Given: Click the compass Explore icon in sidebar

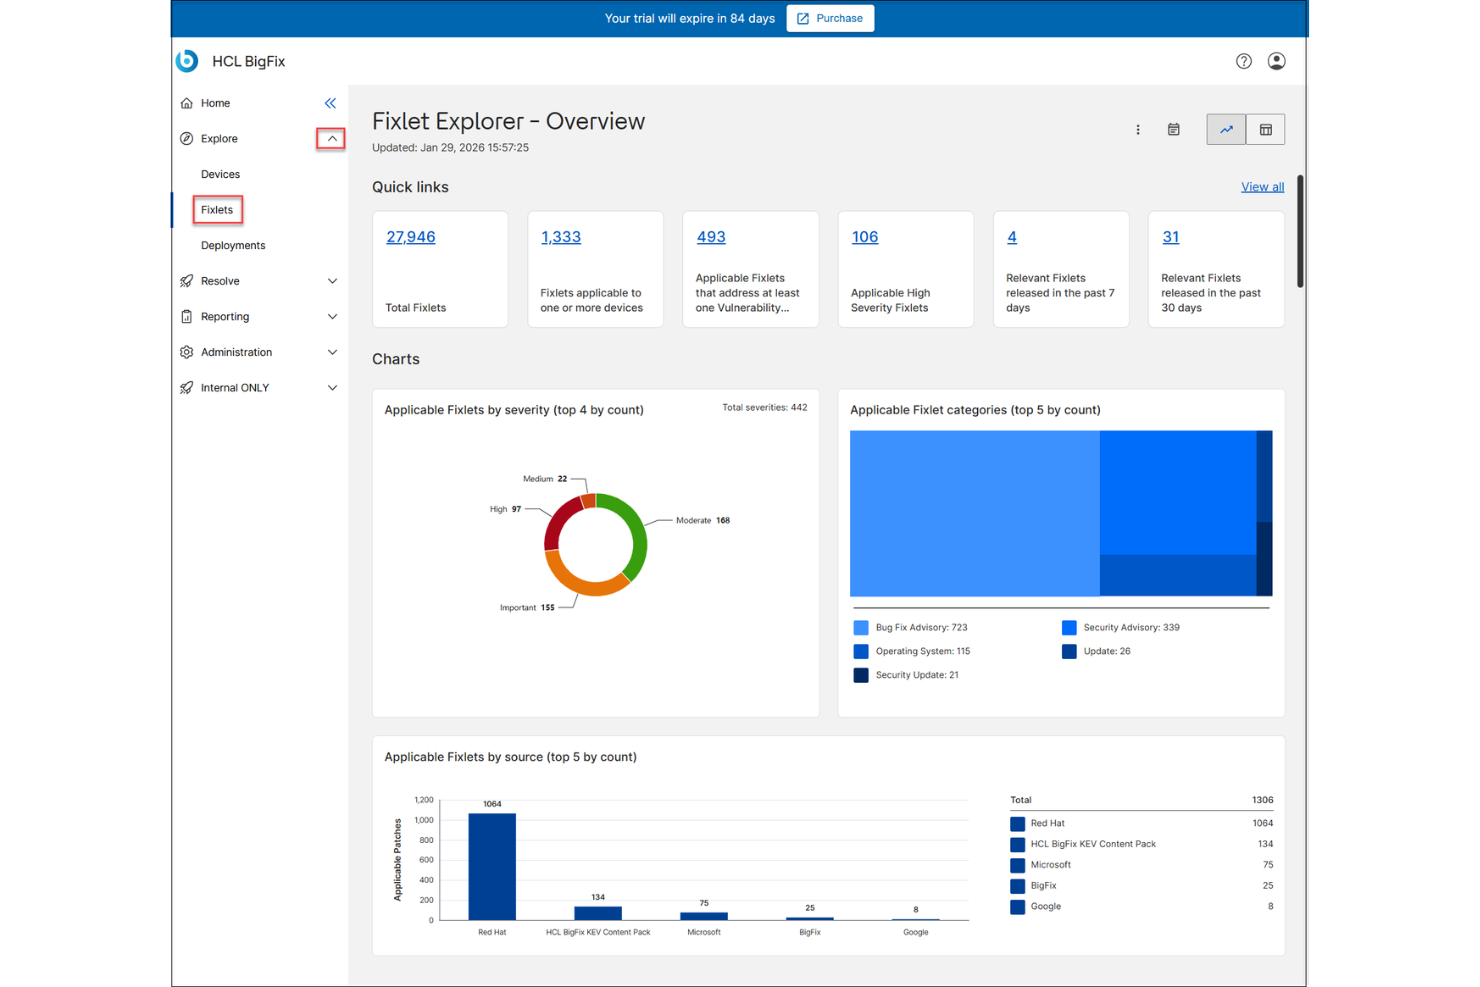Looking at the screenshot, I should pyautogui.click(x=186, y=138).
